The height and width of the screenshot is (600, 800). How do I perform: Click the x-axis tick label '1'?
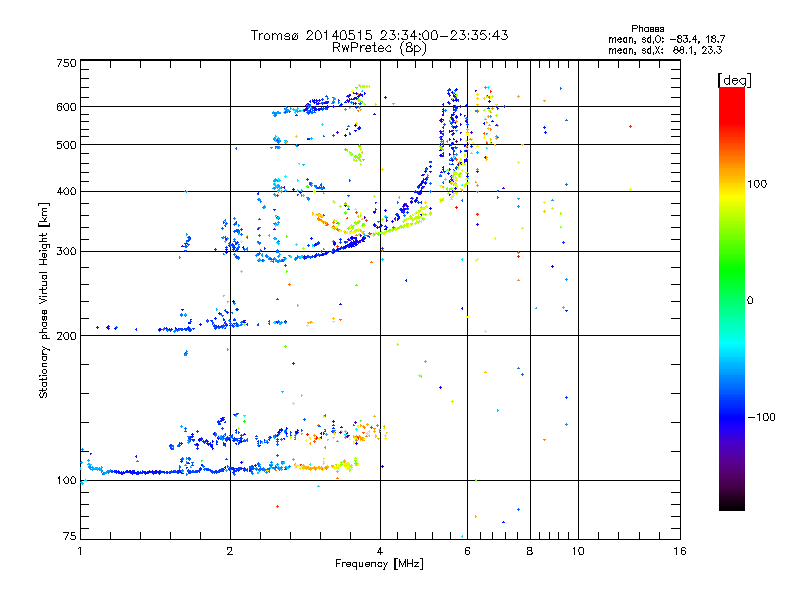tap(80, 551)
